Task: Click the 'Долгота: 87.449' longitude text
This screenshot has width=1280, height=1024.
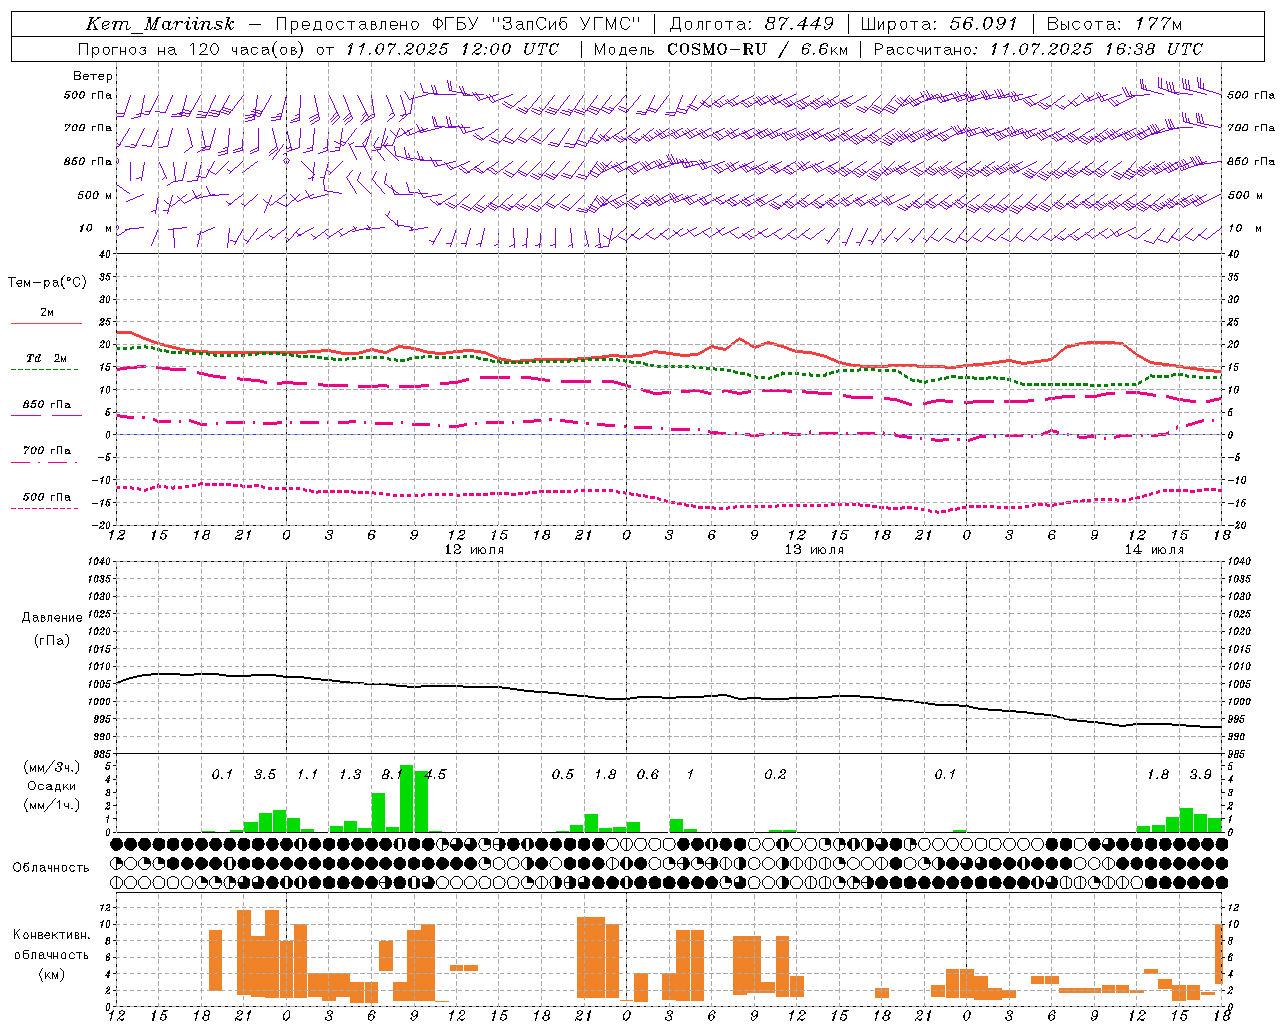Action: 752,24
